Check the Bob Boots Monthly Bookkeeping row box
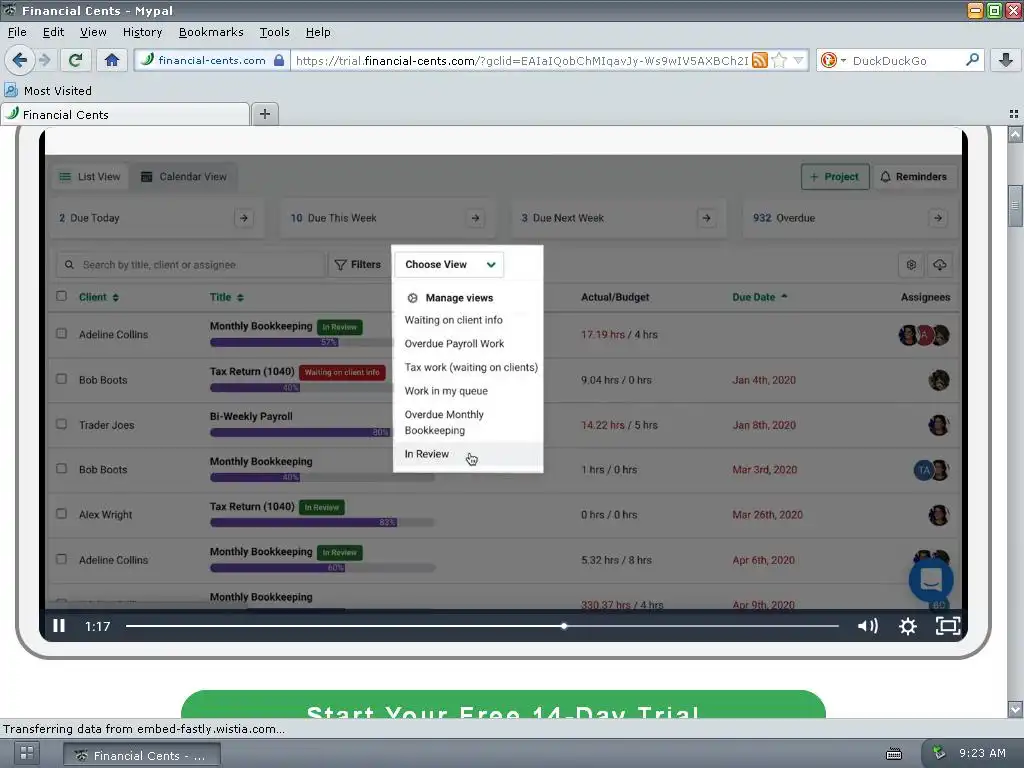The image size is (1024, 768). click(x=61, y=468)
